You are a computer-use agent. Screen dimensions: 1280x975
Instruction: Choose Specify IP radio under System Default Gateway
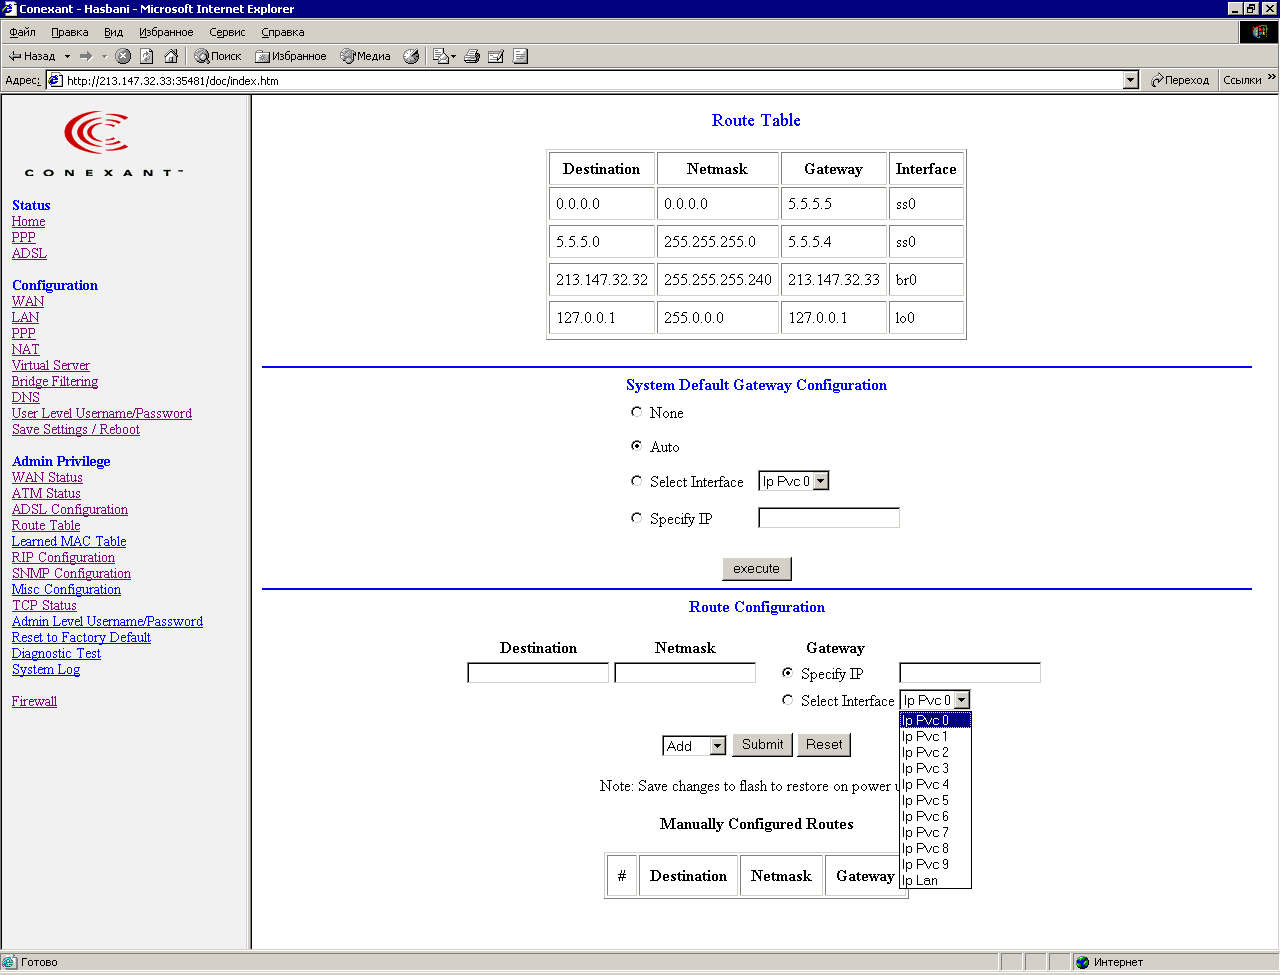coord(636,518)
